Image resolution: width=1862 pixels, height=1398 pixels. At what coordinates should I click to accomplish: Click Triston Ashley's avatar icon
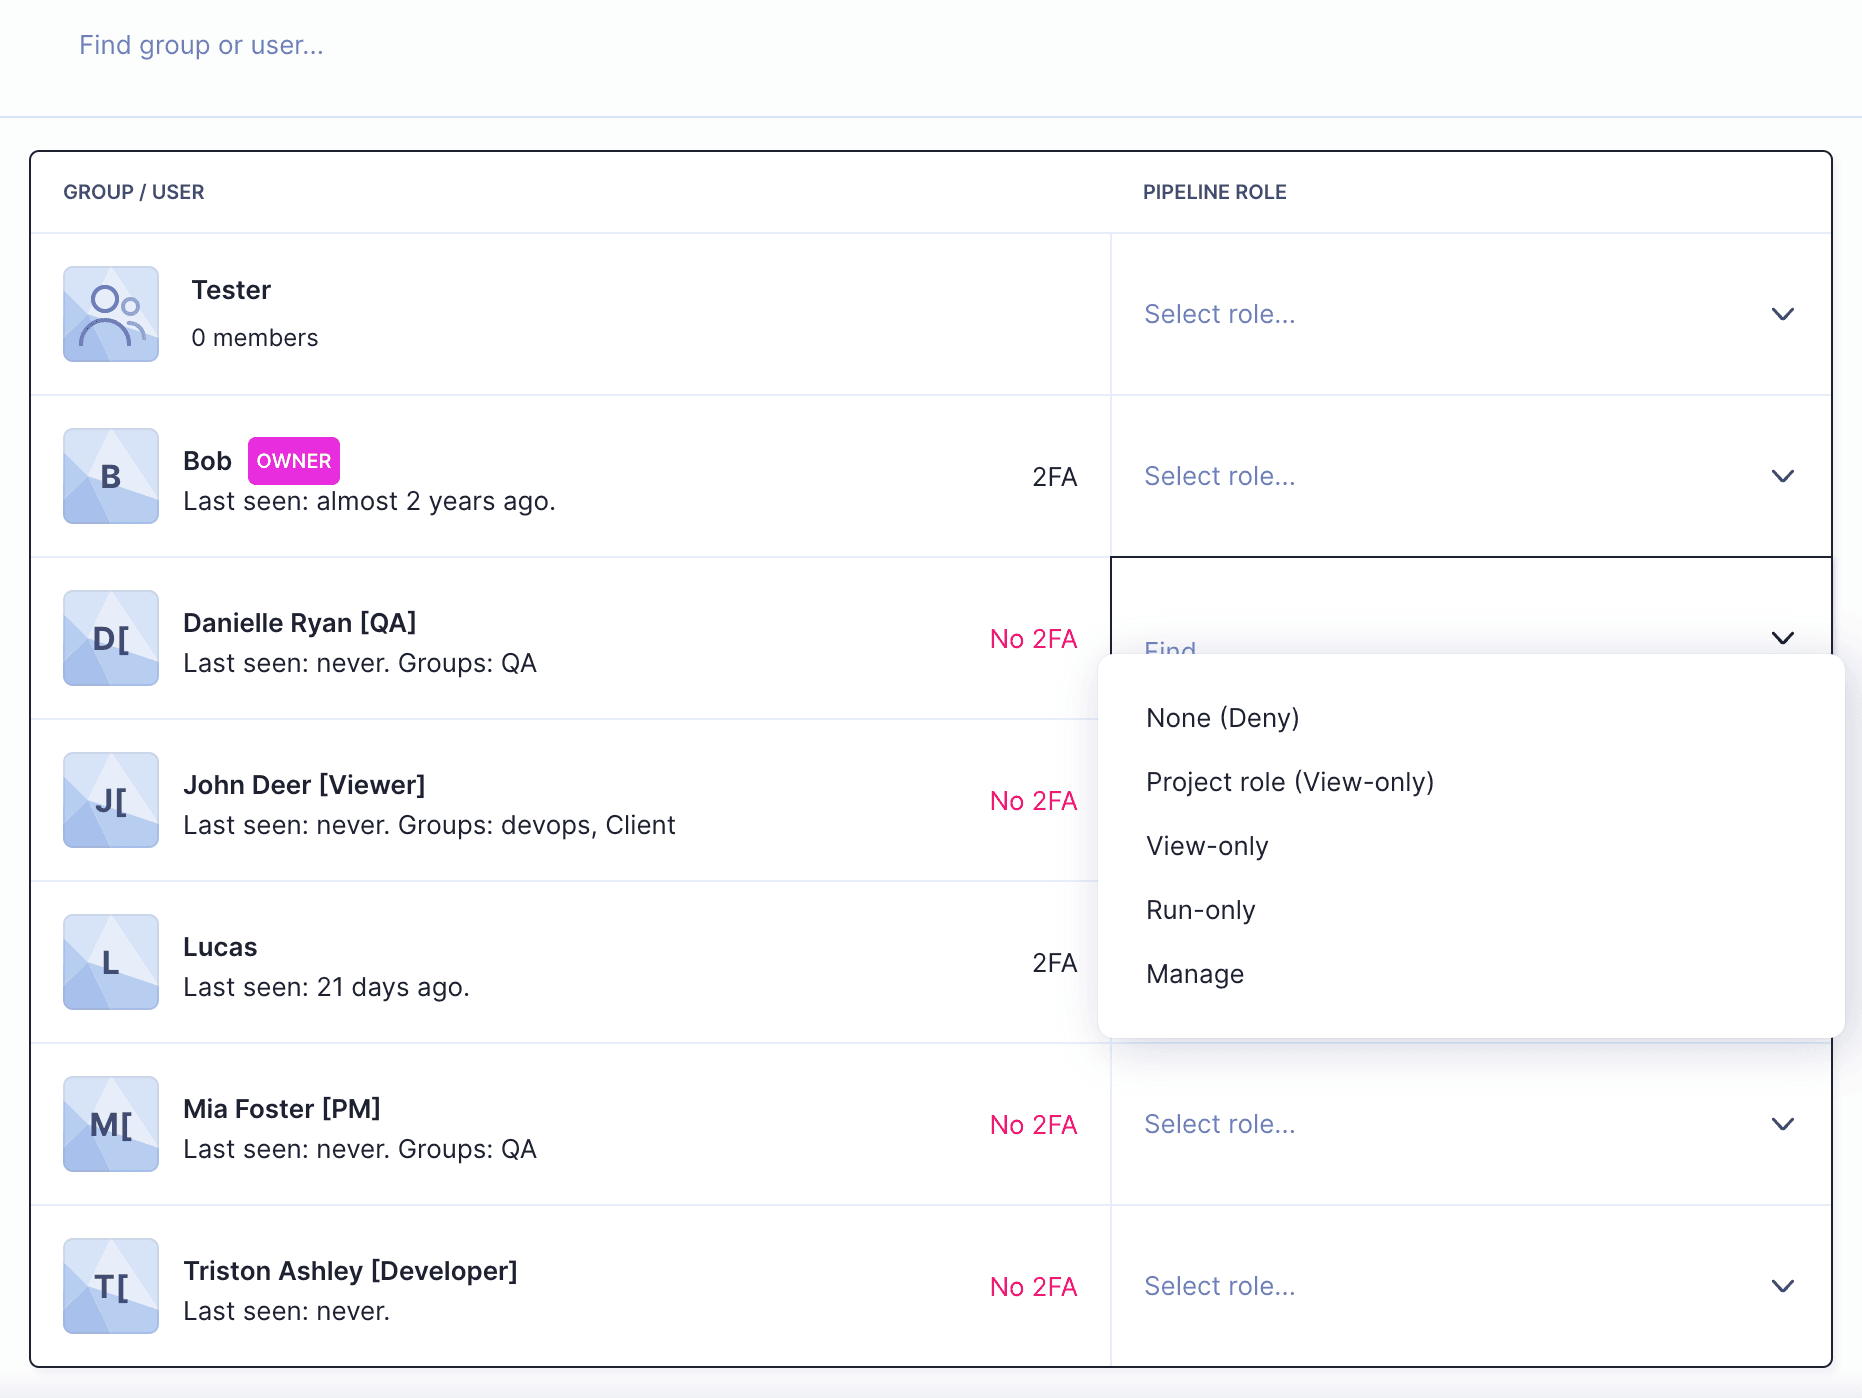point(111,1286)
